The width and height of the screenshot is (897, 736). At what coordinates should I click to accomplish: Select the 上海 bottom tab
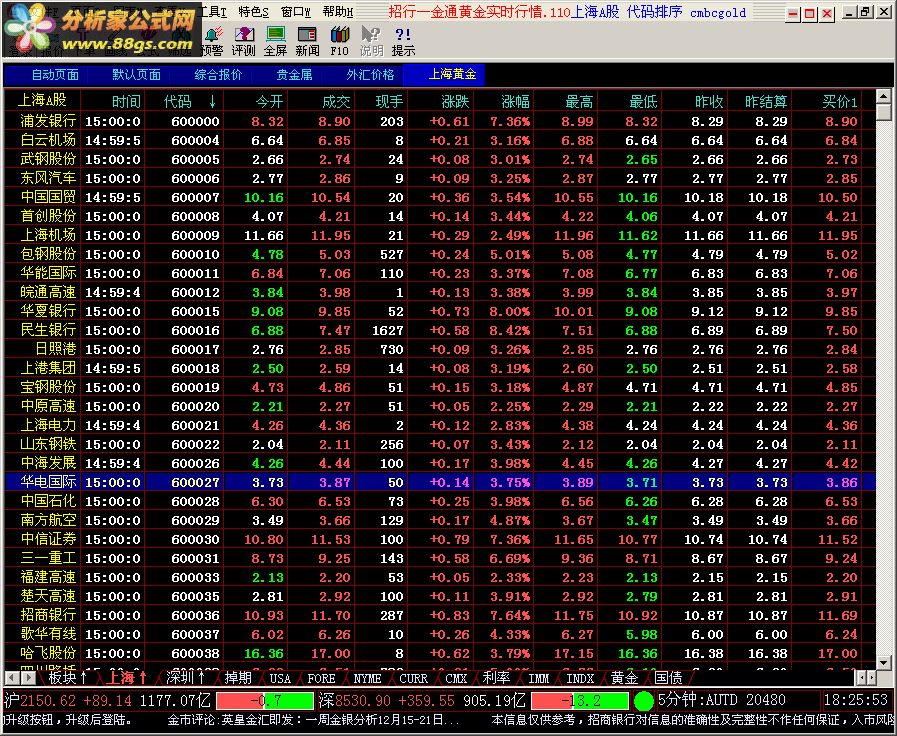[127, 678]
